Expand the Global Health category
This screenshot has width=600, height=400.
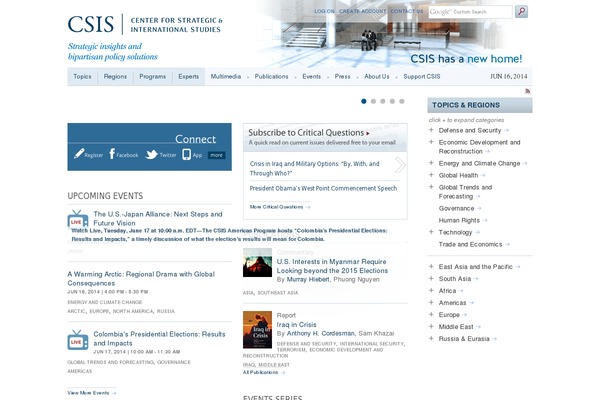(431, 175)
